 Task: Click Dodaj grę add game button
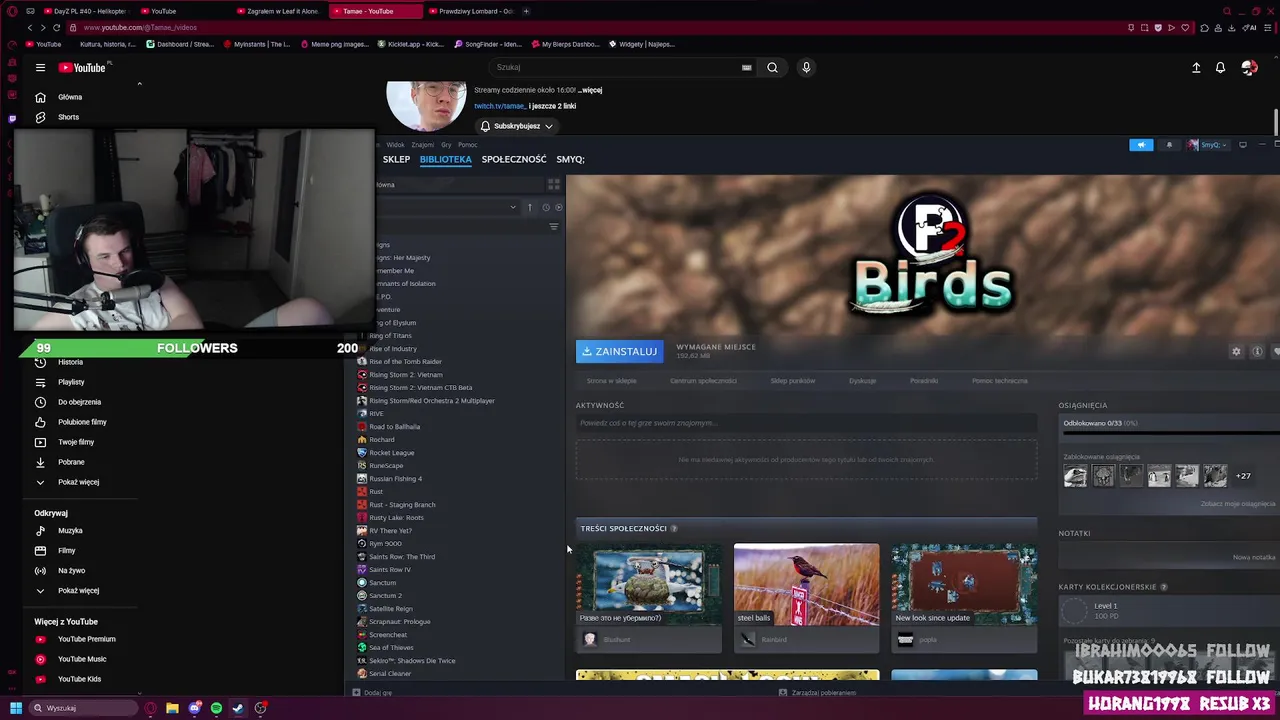point(372,692)
